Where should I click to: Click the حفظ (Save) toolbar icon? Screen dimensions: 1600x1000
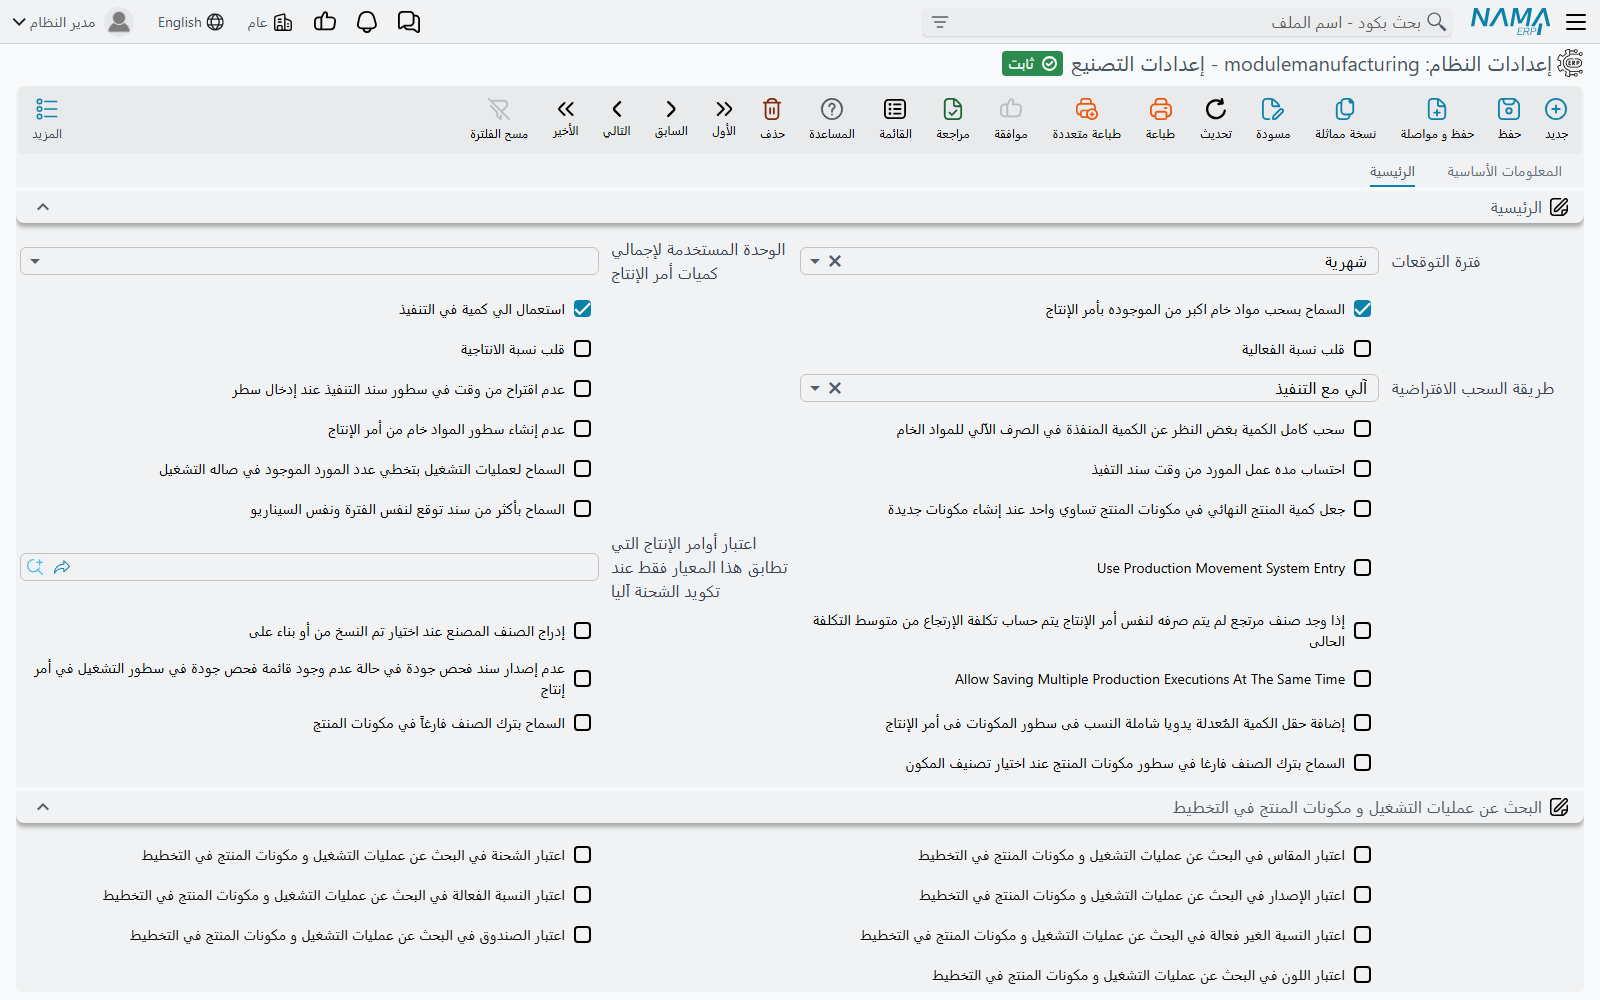1509,109
